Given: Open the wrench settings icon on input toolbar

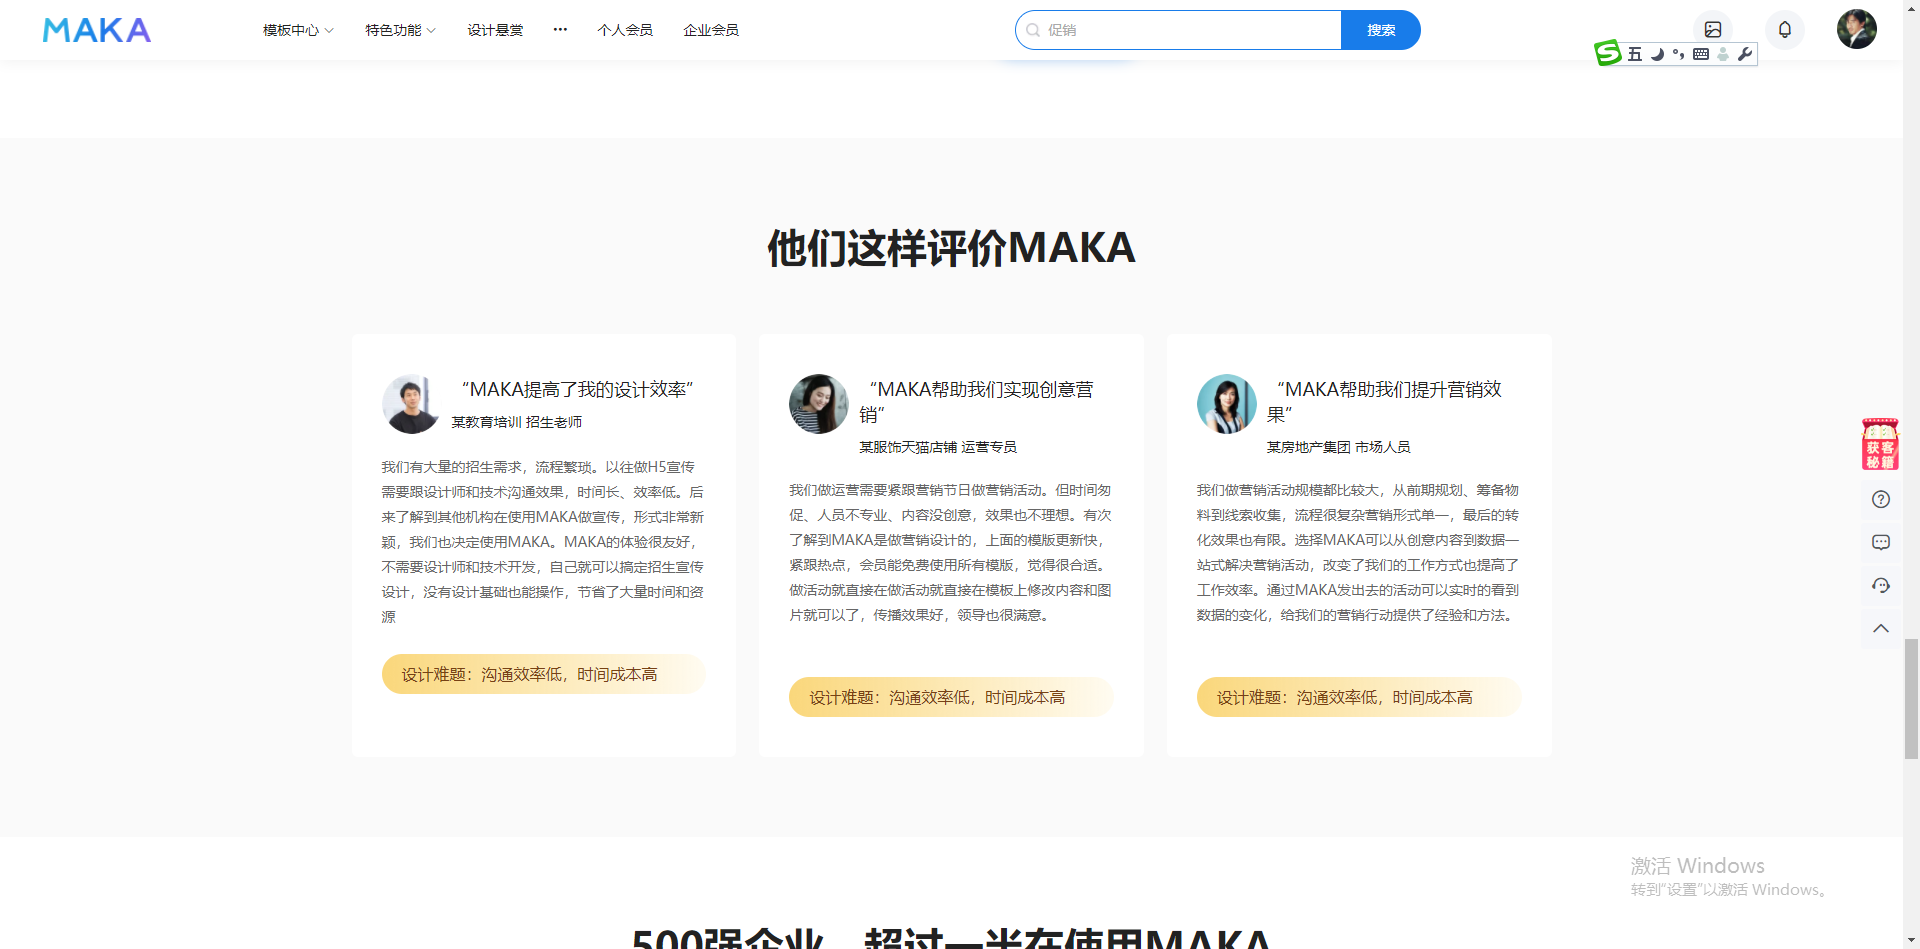Looking at the screenshot, I should pos(1745,54).
